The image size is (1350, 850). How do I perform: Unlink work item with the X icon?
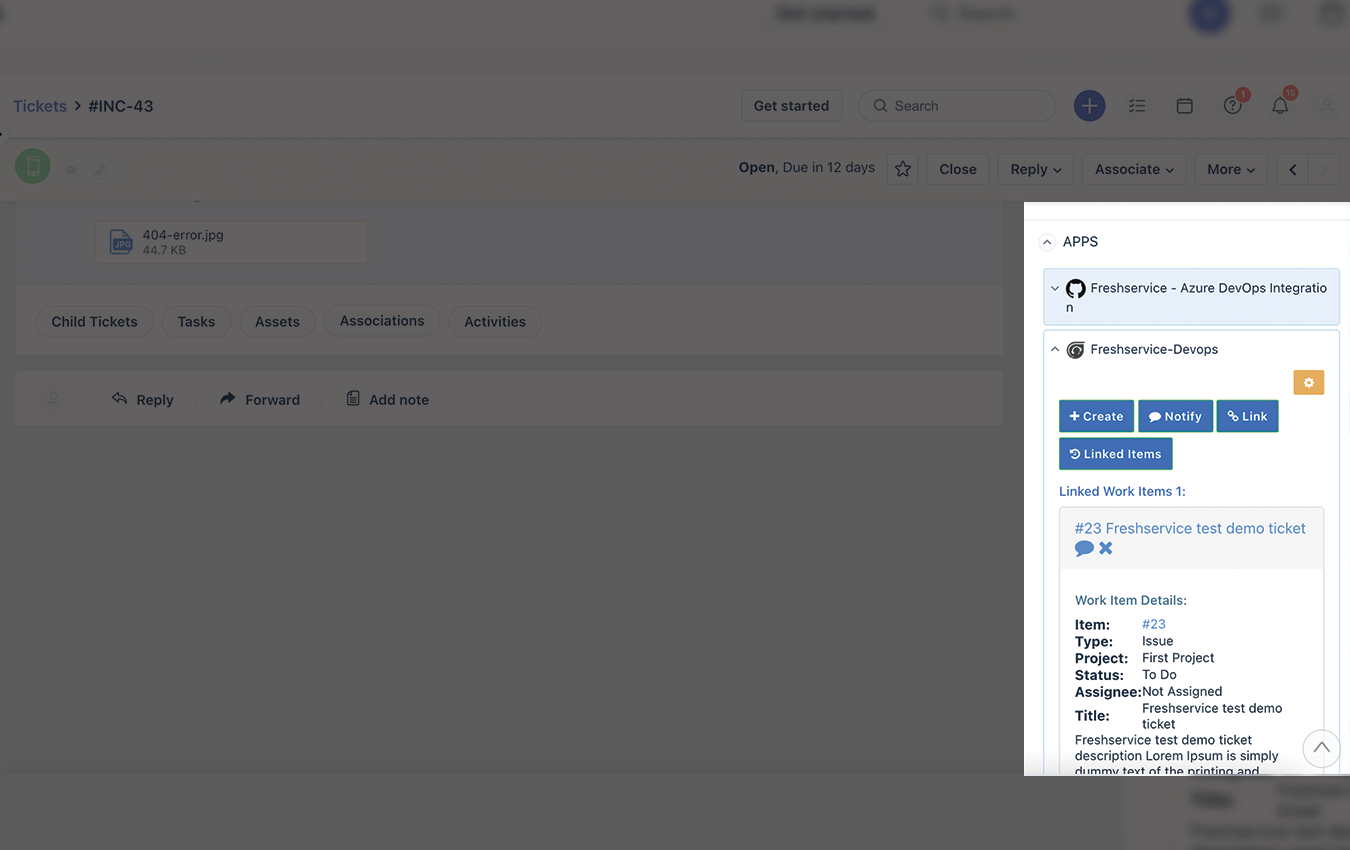[x=1106, y=548]
